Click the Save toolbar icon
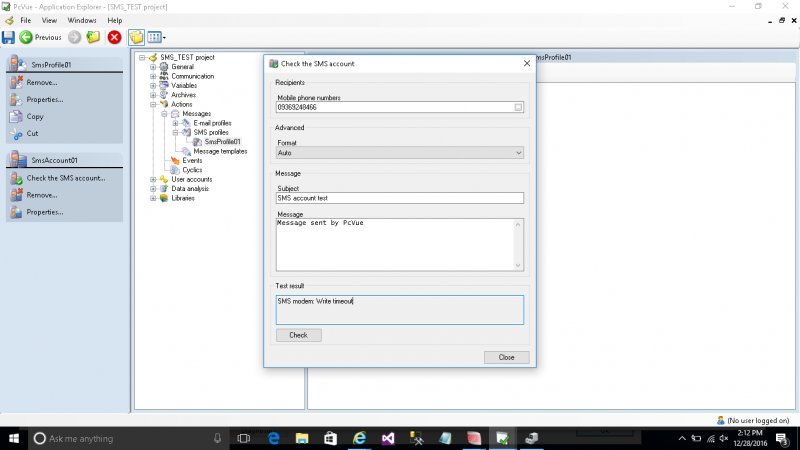 (x=8, y=37)
